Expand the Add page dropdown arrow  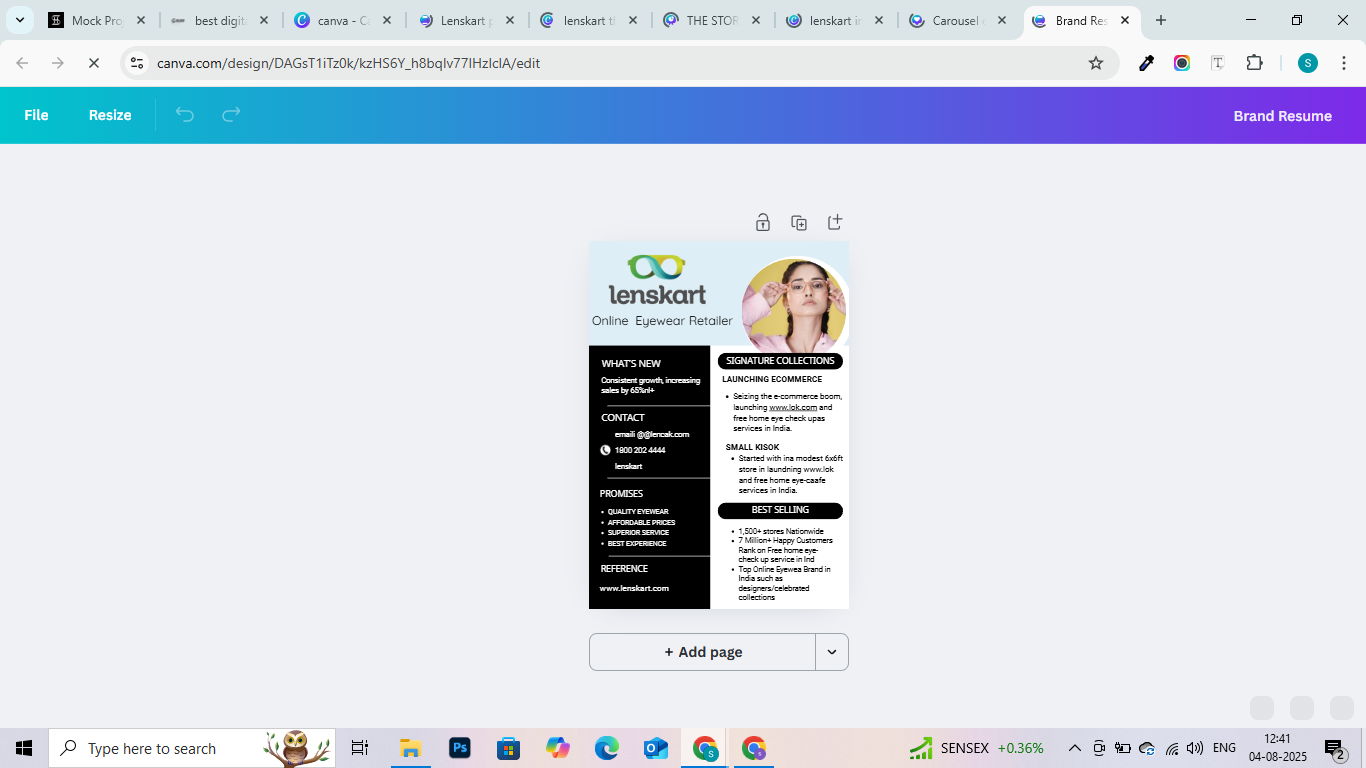(x=832, y=652)
